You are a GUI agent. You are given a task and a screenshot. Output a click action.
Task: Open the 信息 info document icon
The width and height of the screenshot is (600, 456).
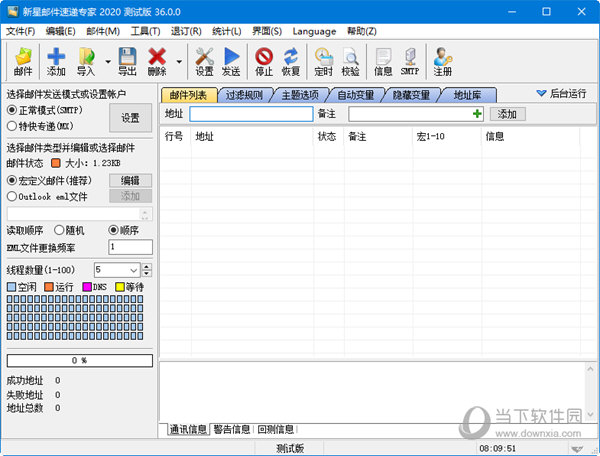pos(383,61)
